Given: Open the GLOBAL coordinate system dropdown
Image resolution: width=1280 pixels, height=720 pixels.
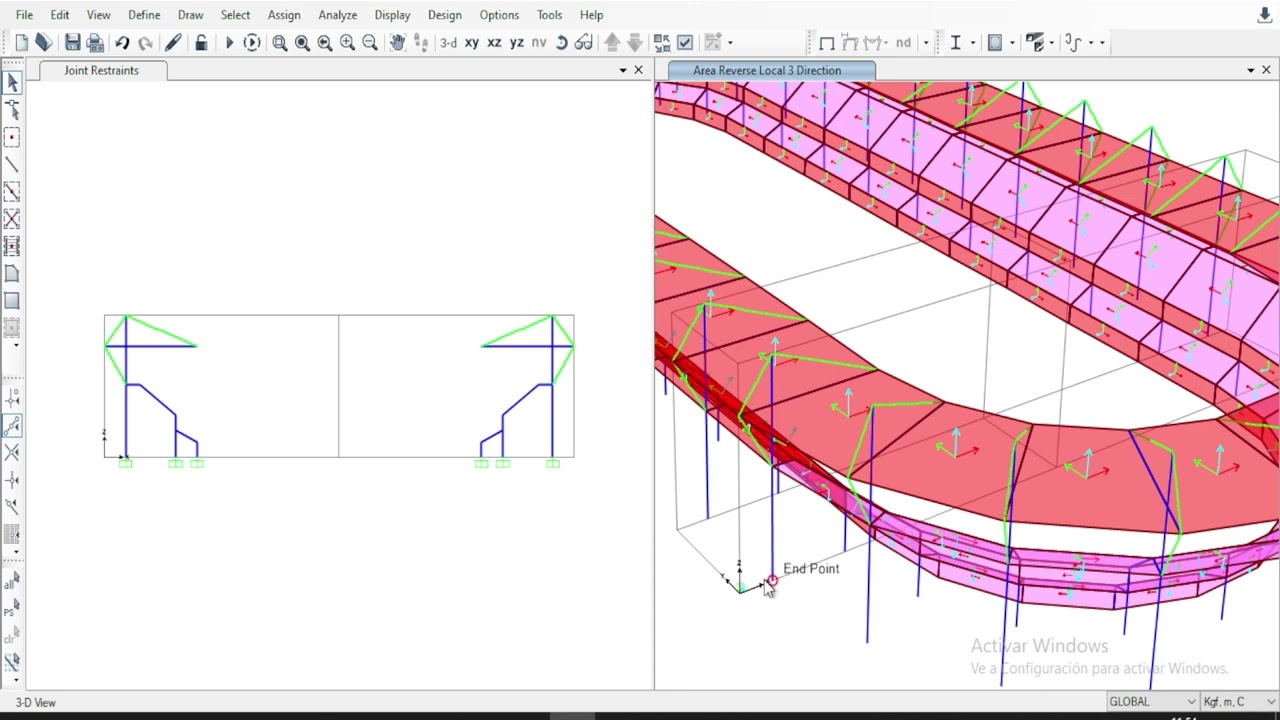Looking at the screenshot, I should 1152,702.
